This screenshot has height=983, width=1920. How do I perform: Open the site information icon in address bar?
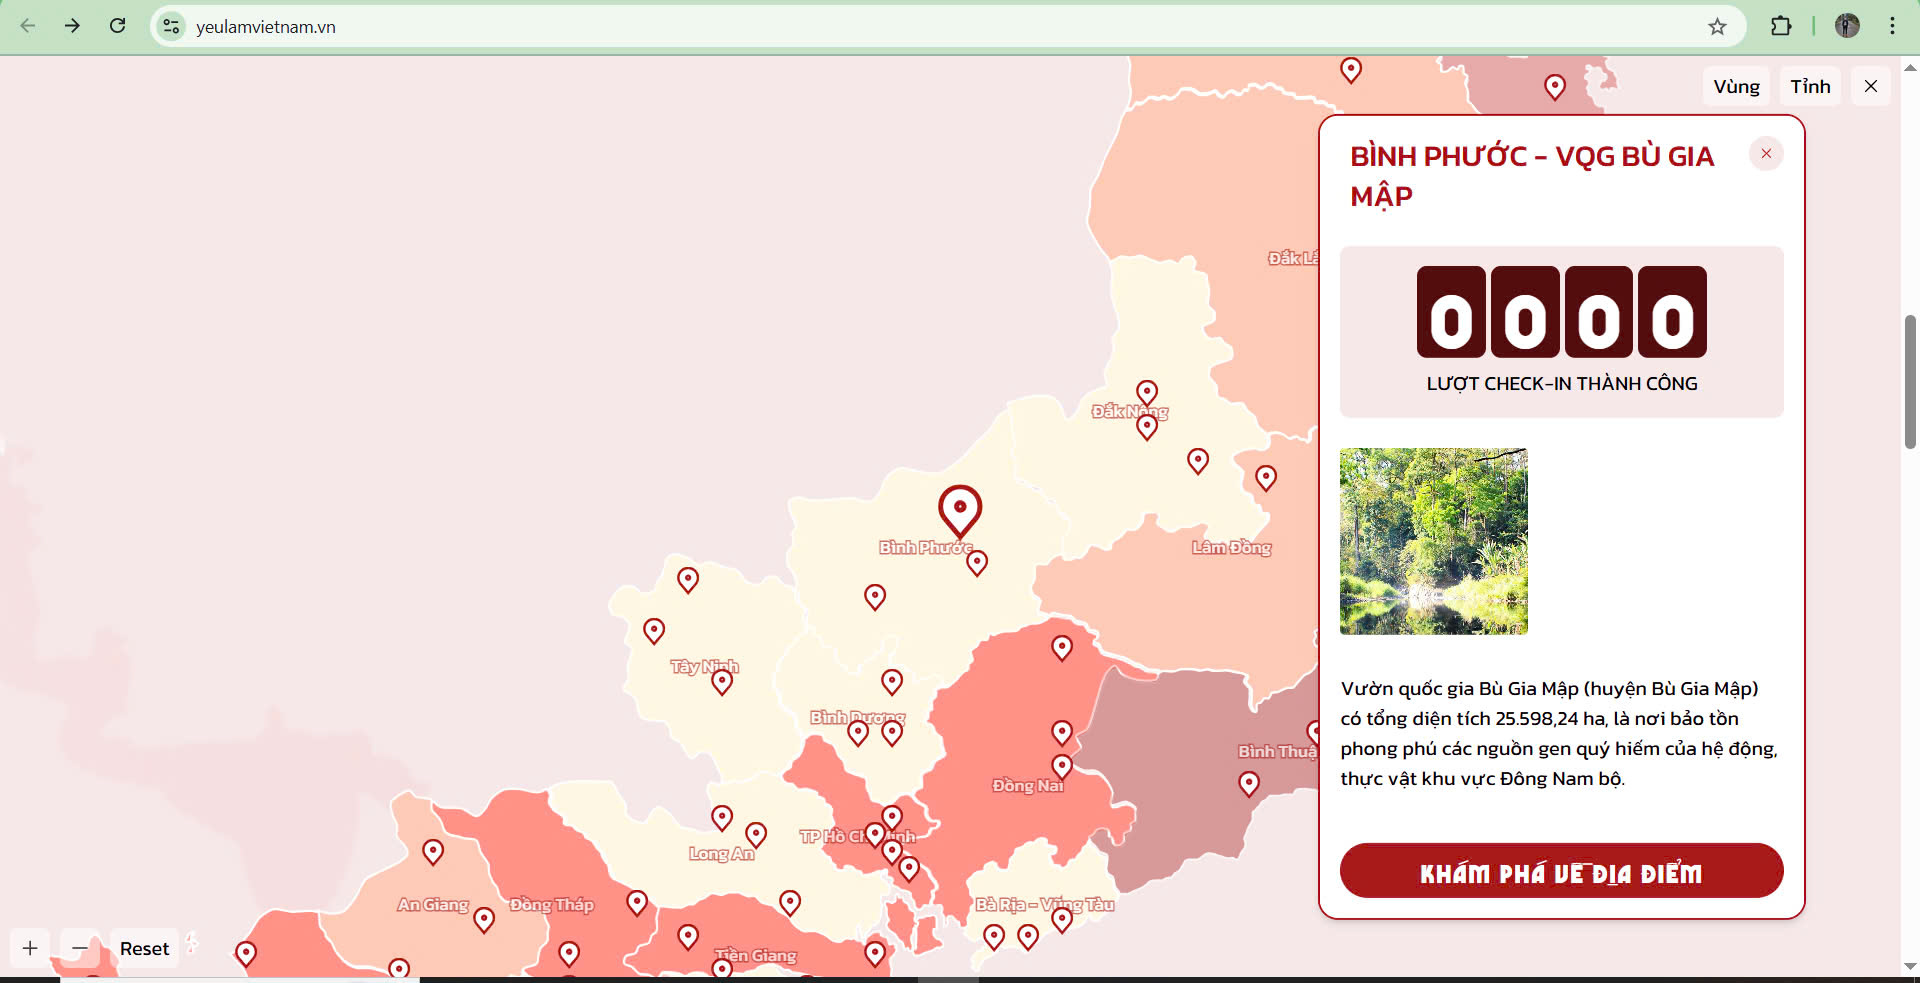[x=172, y=27]
